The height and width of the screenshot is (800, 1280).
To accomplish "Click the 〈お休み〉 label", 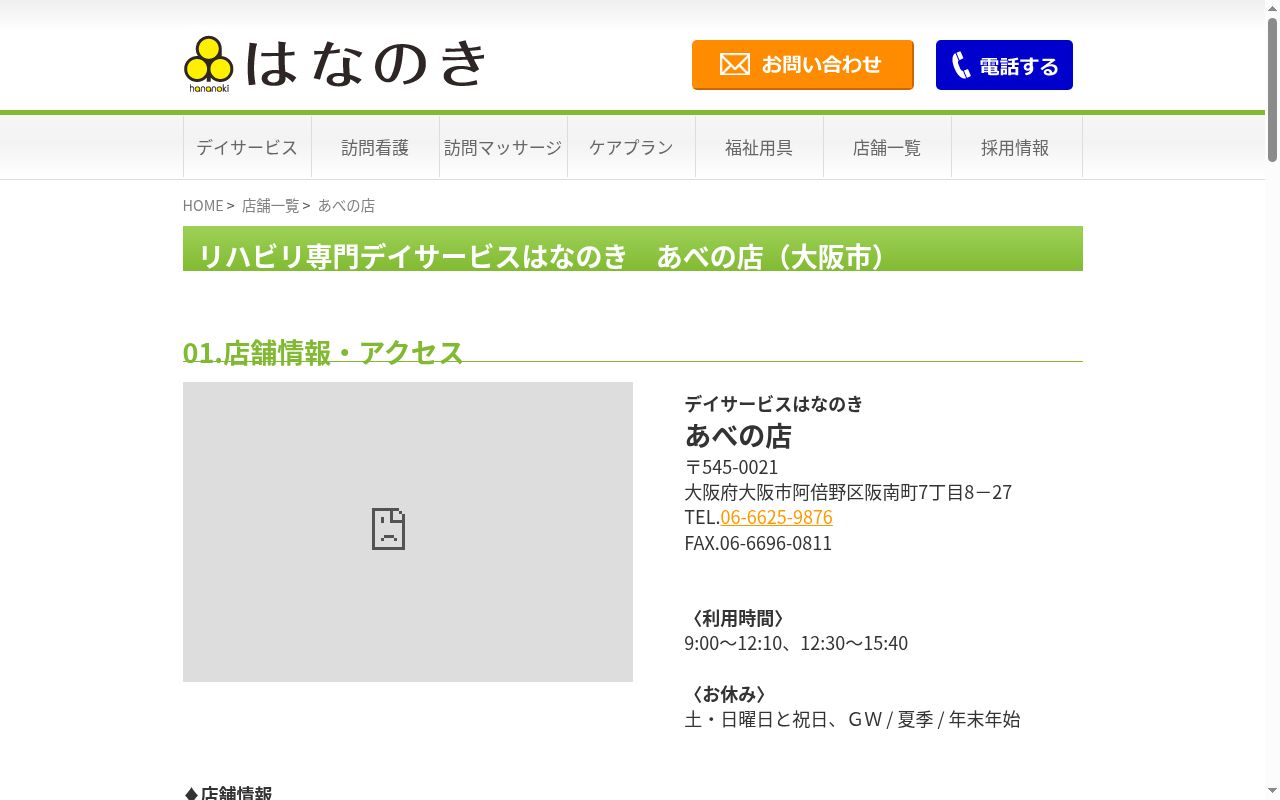I will tap(729, 693).
